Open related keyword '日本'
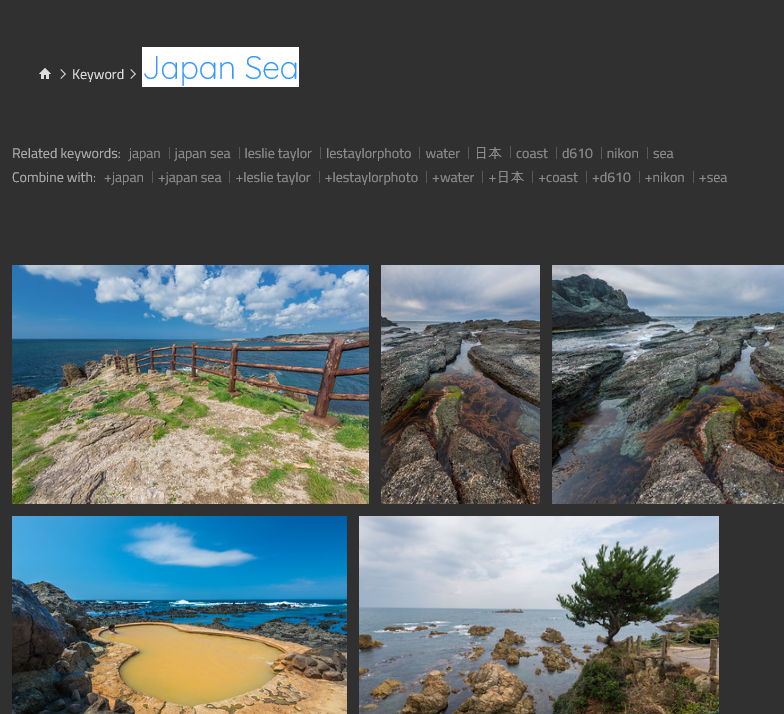784x714 pixels. (x=488, y=153)
